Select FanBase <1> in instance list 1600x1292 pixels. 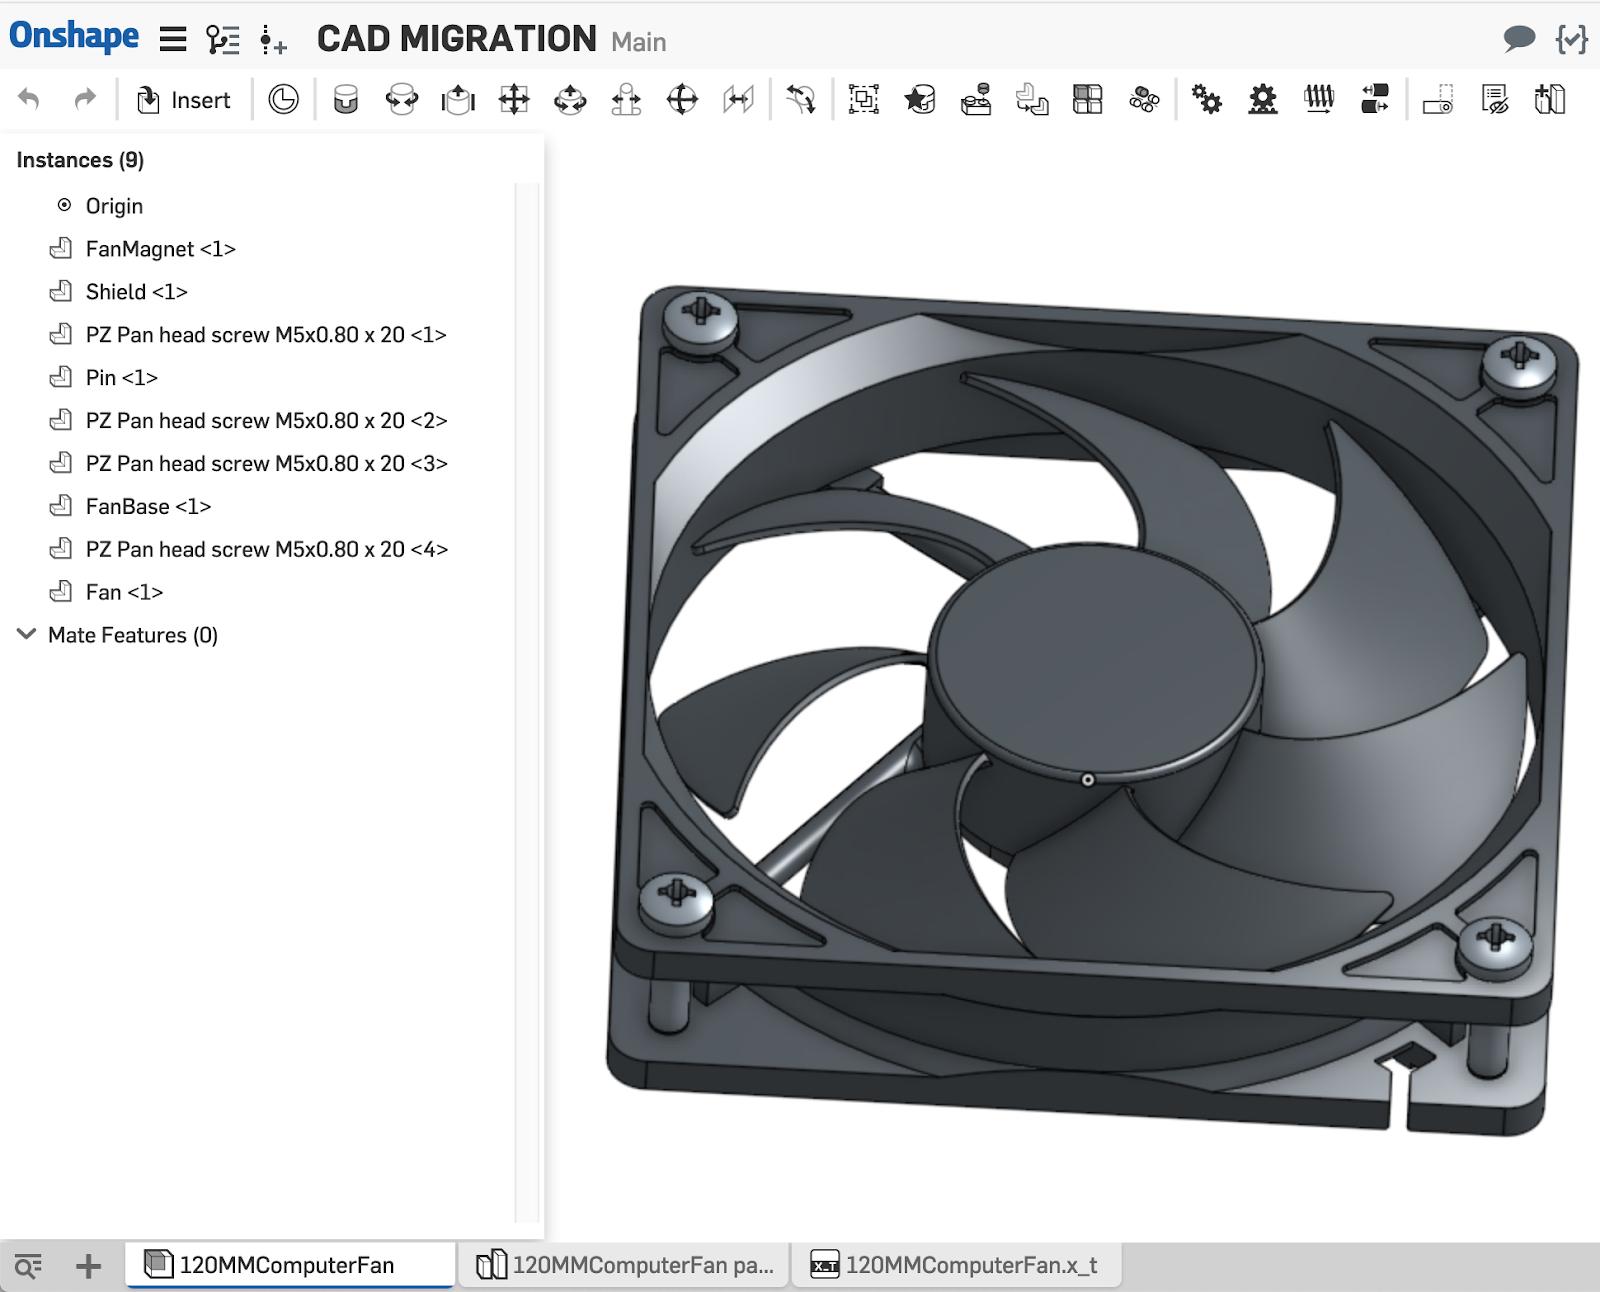[148, 506]
